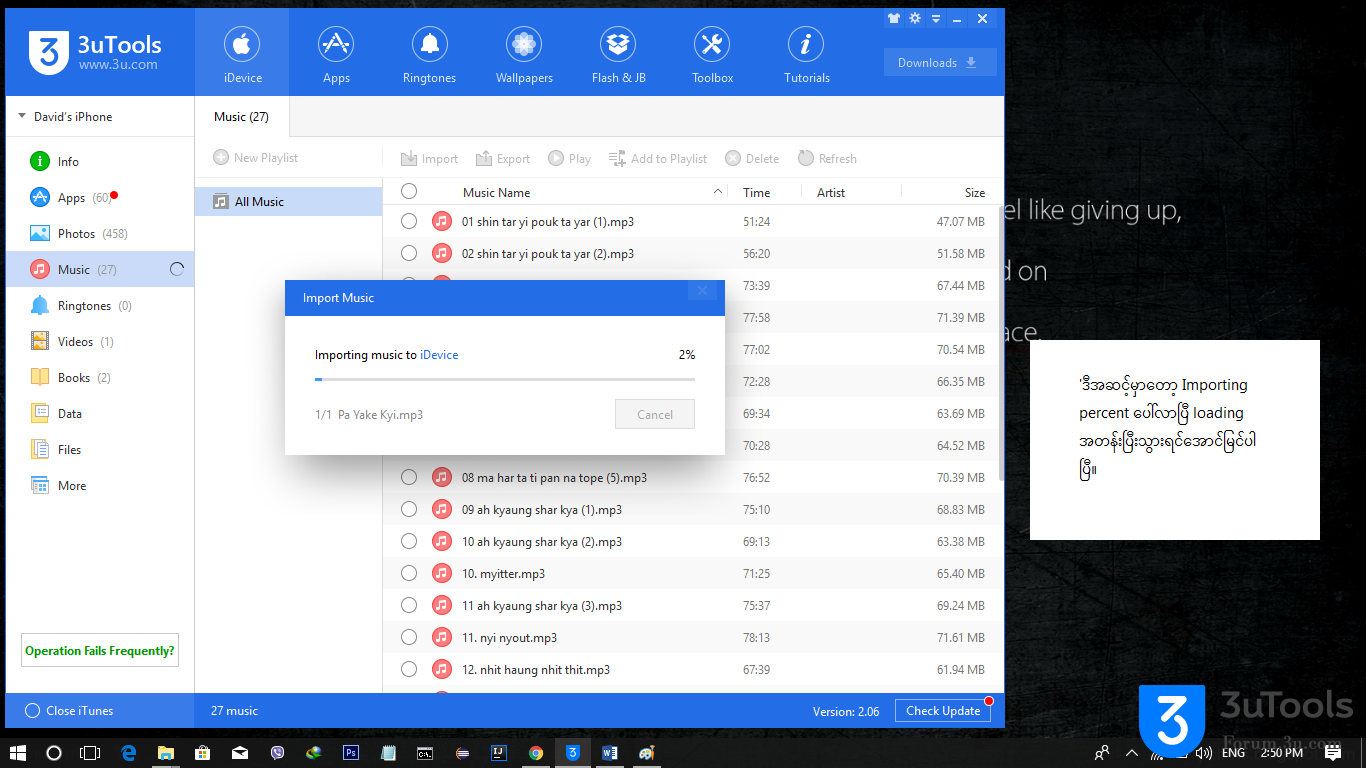Select Music (27) in sidebar
This screenshot has height=768, width=1366.
(x=100, y=269)
